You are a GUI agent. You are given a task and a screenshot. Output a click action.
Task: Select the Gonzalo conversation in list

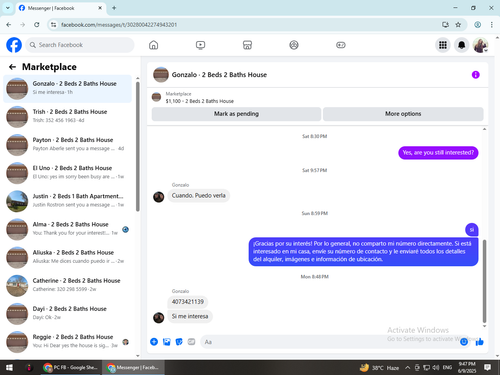[68, 88]
